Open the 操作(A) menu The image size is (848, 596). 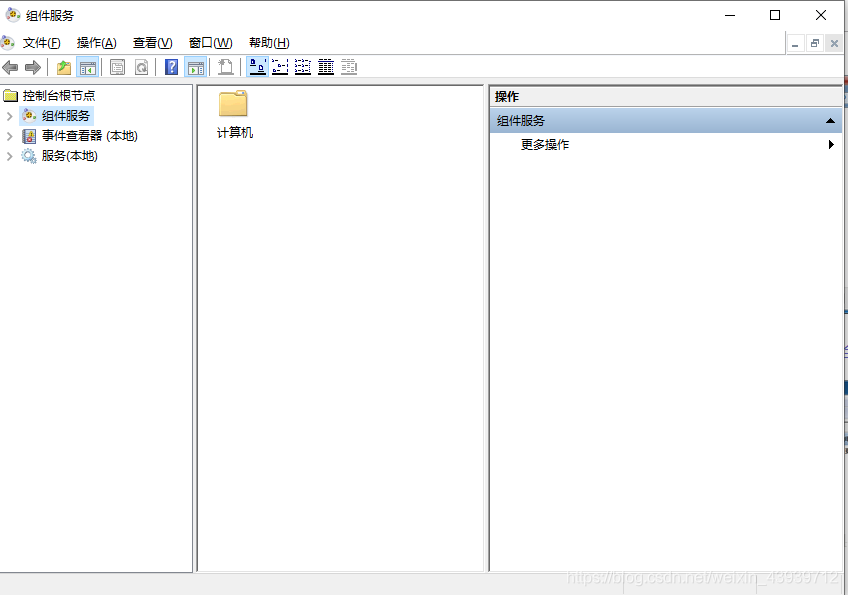click(97, 43)
